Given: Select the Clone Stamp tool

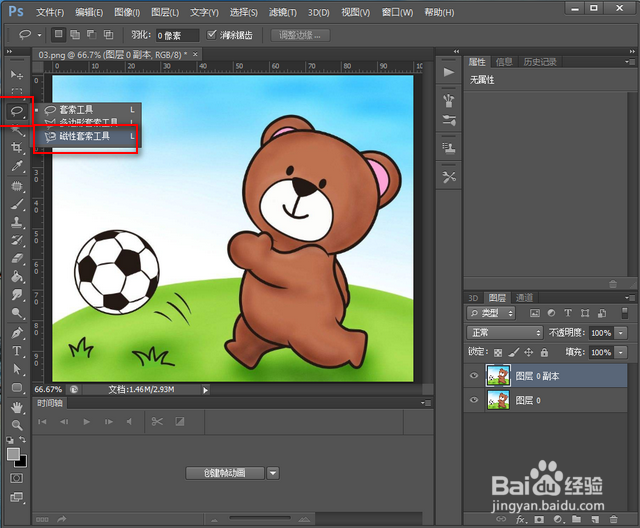Looking at the screenshot, I should click(17, 222).
